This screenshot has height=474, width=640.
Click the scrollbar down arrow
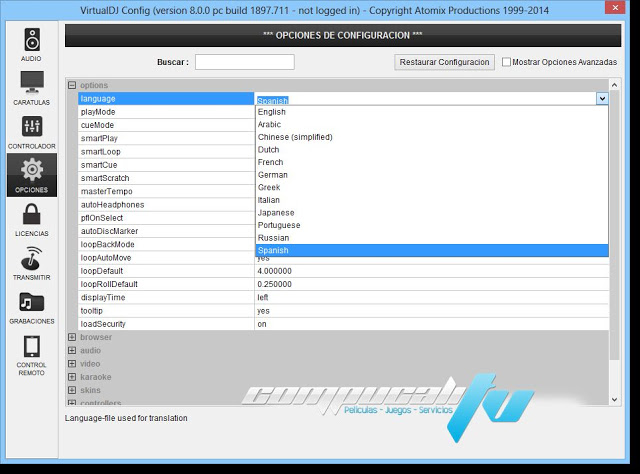[614, 400]
